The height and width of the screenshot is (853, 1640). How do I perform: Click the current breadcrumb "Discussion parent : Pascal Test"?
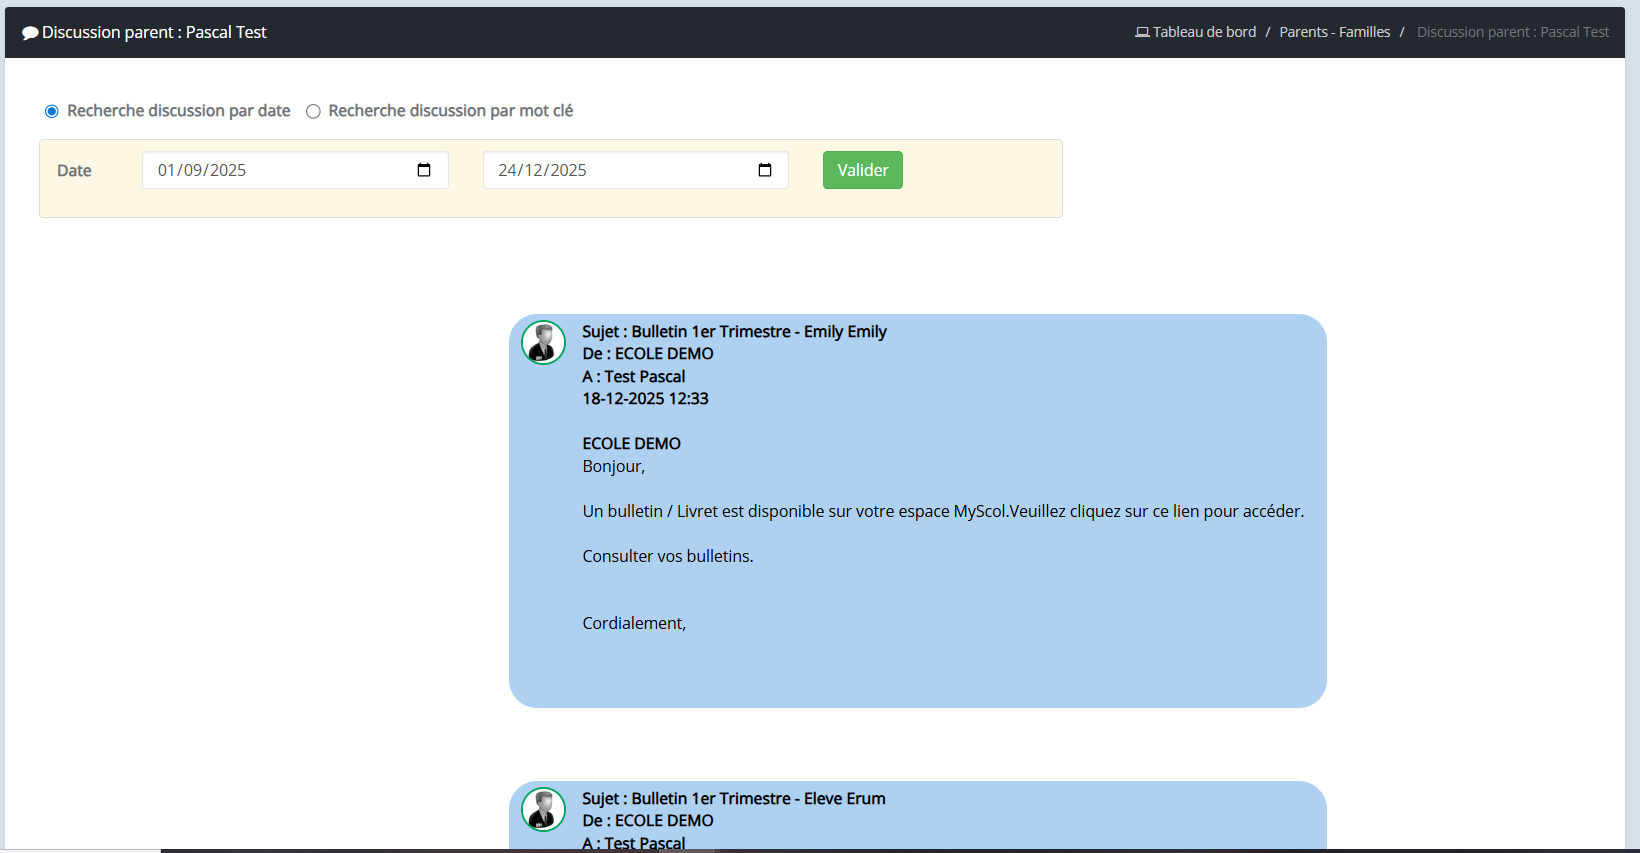point(1512,32)
